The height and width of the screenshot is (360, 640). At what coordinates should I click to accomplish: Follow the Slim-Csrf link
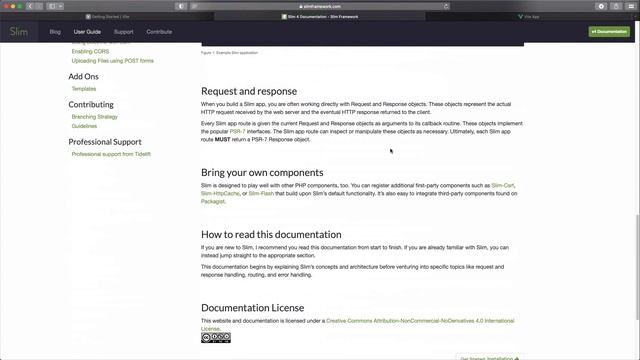click(503, 185)
